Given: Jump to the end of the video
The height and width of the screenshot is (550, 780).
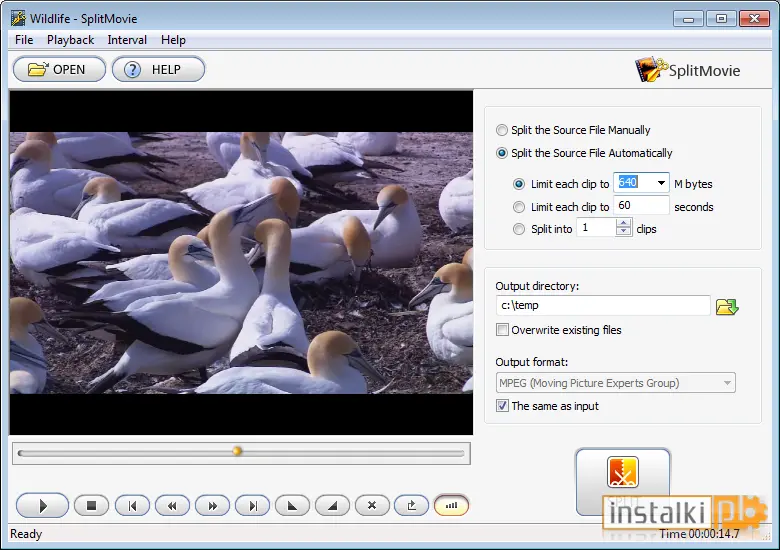Looking at the screenshot, I should (253, 506).
